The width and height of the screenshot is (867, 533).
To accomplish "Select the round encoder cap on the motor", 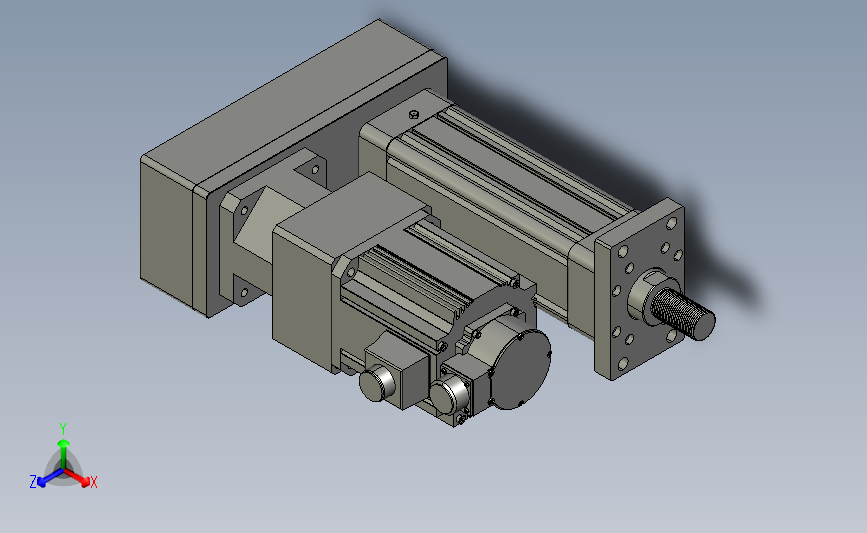I will (x=523, y=369).
